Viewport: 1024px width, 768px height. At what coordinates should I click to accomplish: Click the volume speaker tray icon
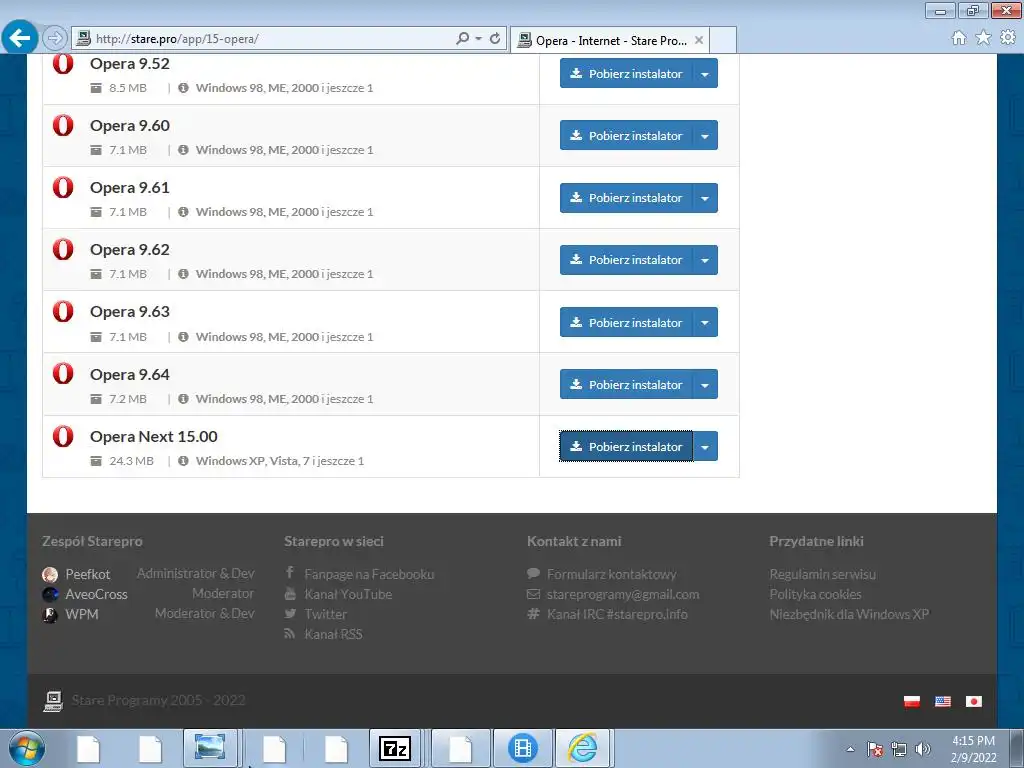point(923,749)
